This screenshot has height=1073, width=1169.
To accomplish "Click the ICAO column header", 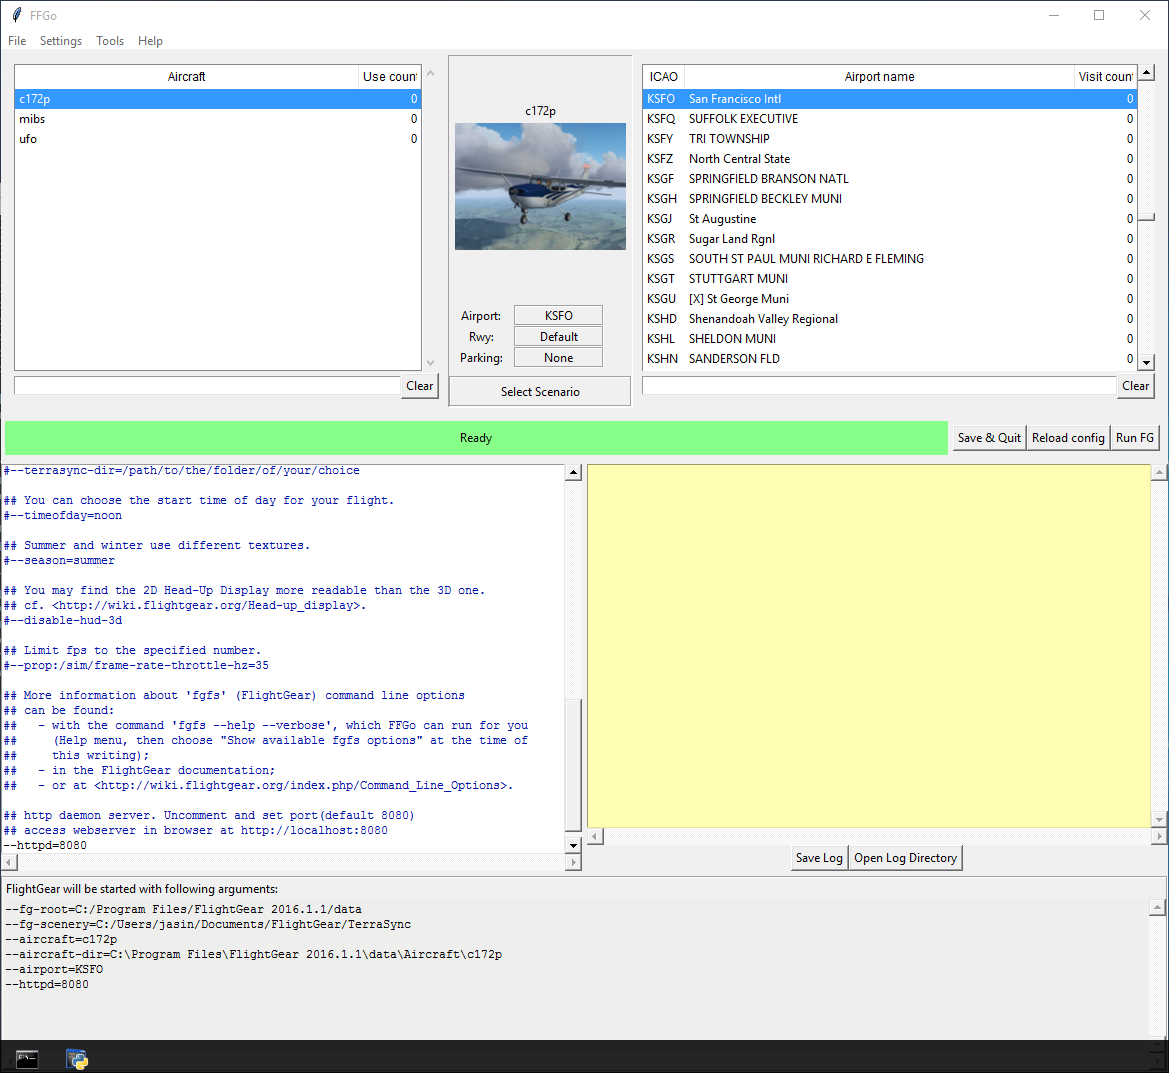I will [x=664, y=77].
